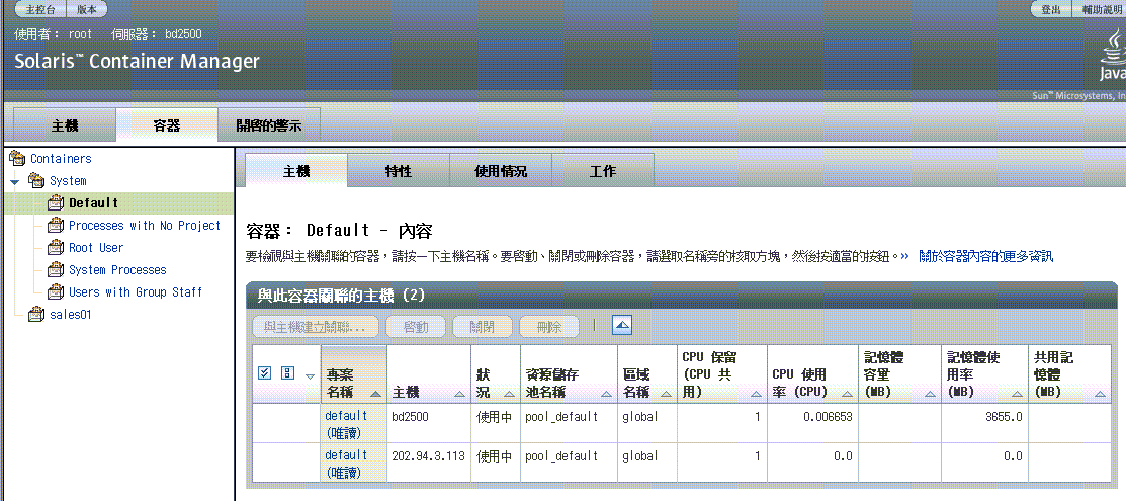Viewport: 1126px width, 501px height.
Task: Select sales01 in the tree
Action: [x=70, y=314]
